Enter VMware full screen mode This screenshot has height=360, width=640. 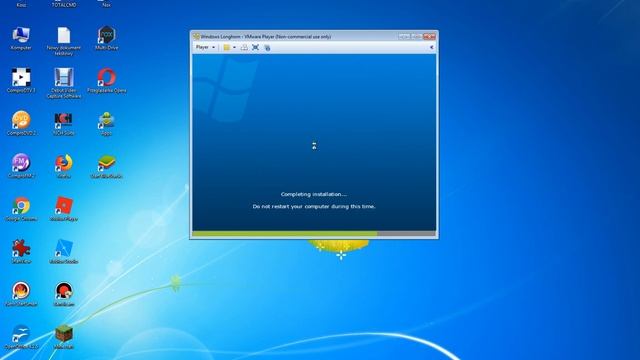(256, 47)
